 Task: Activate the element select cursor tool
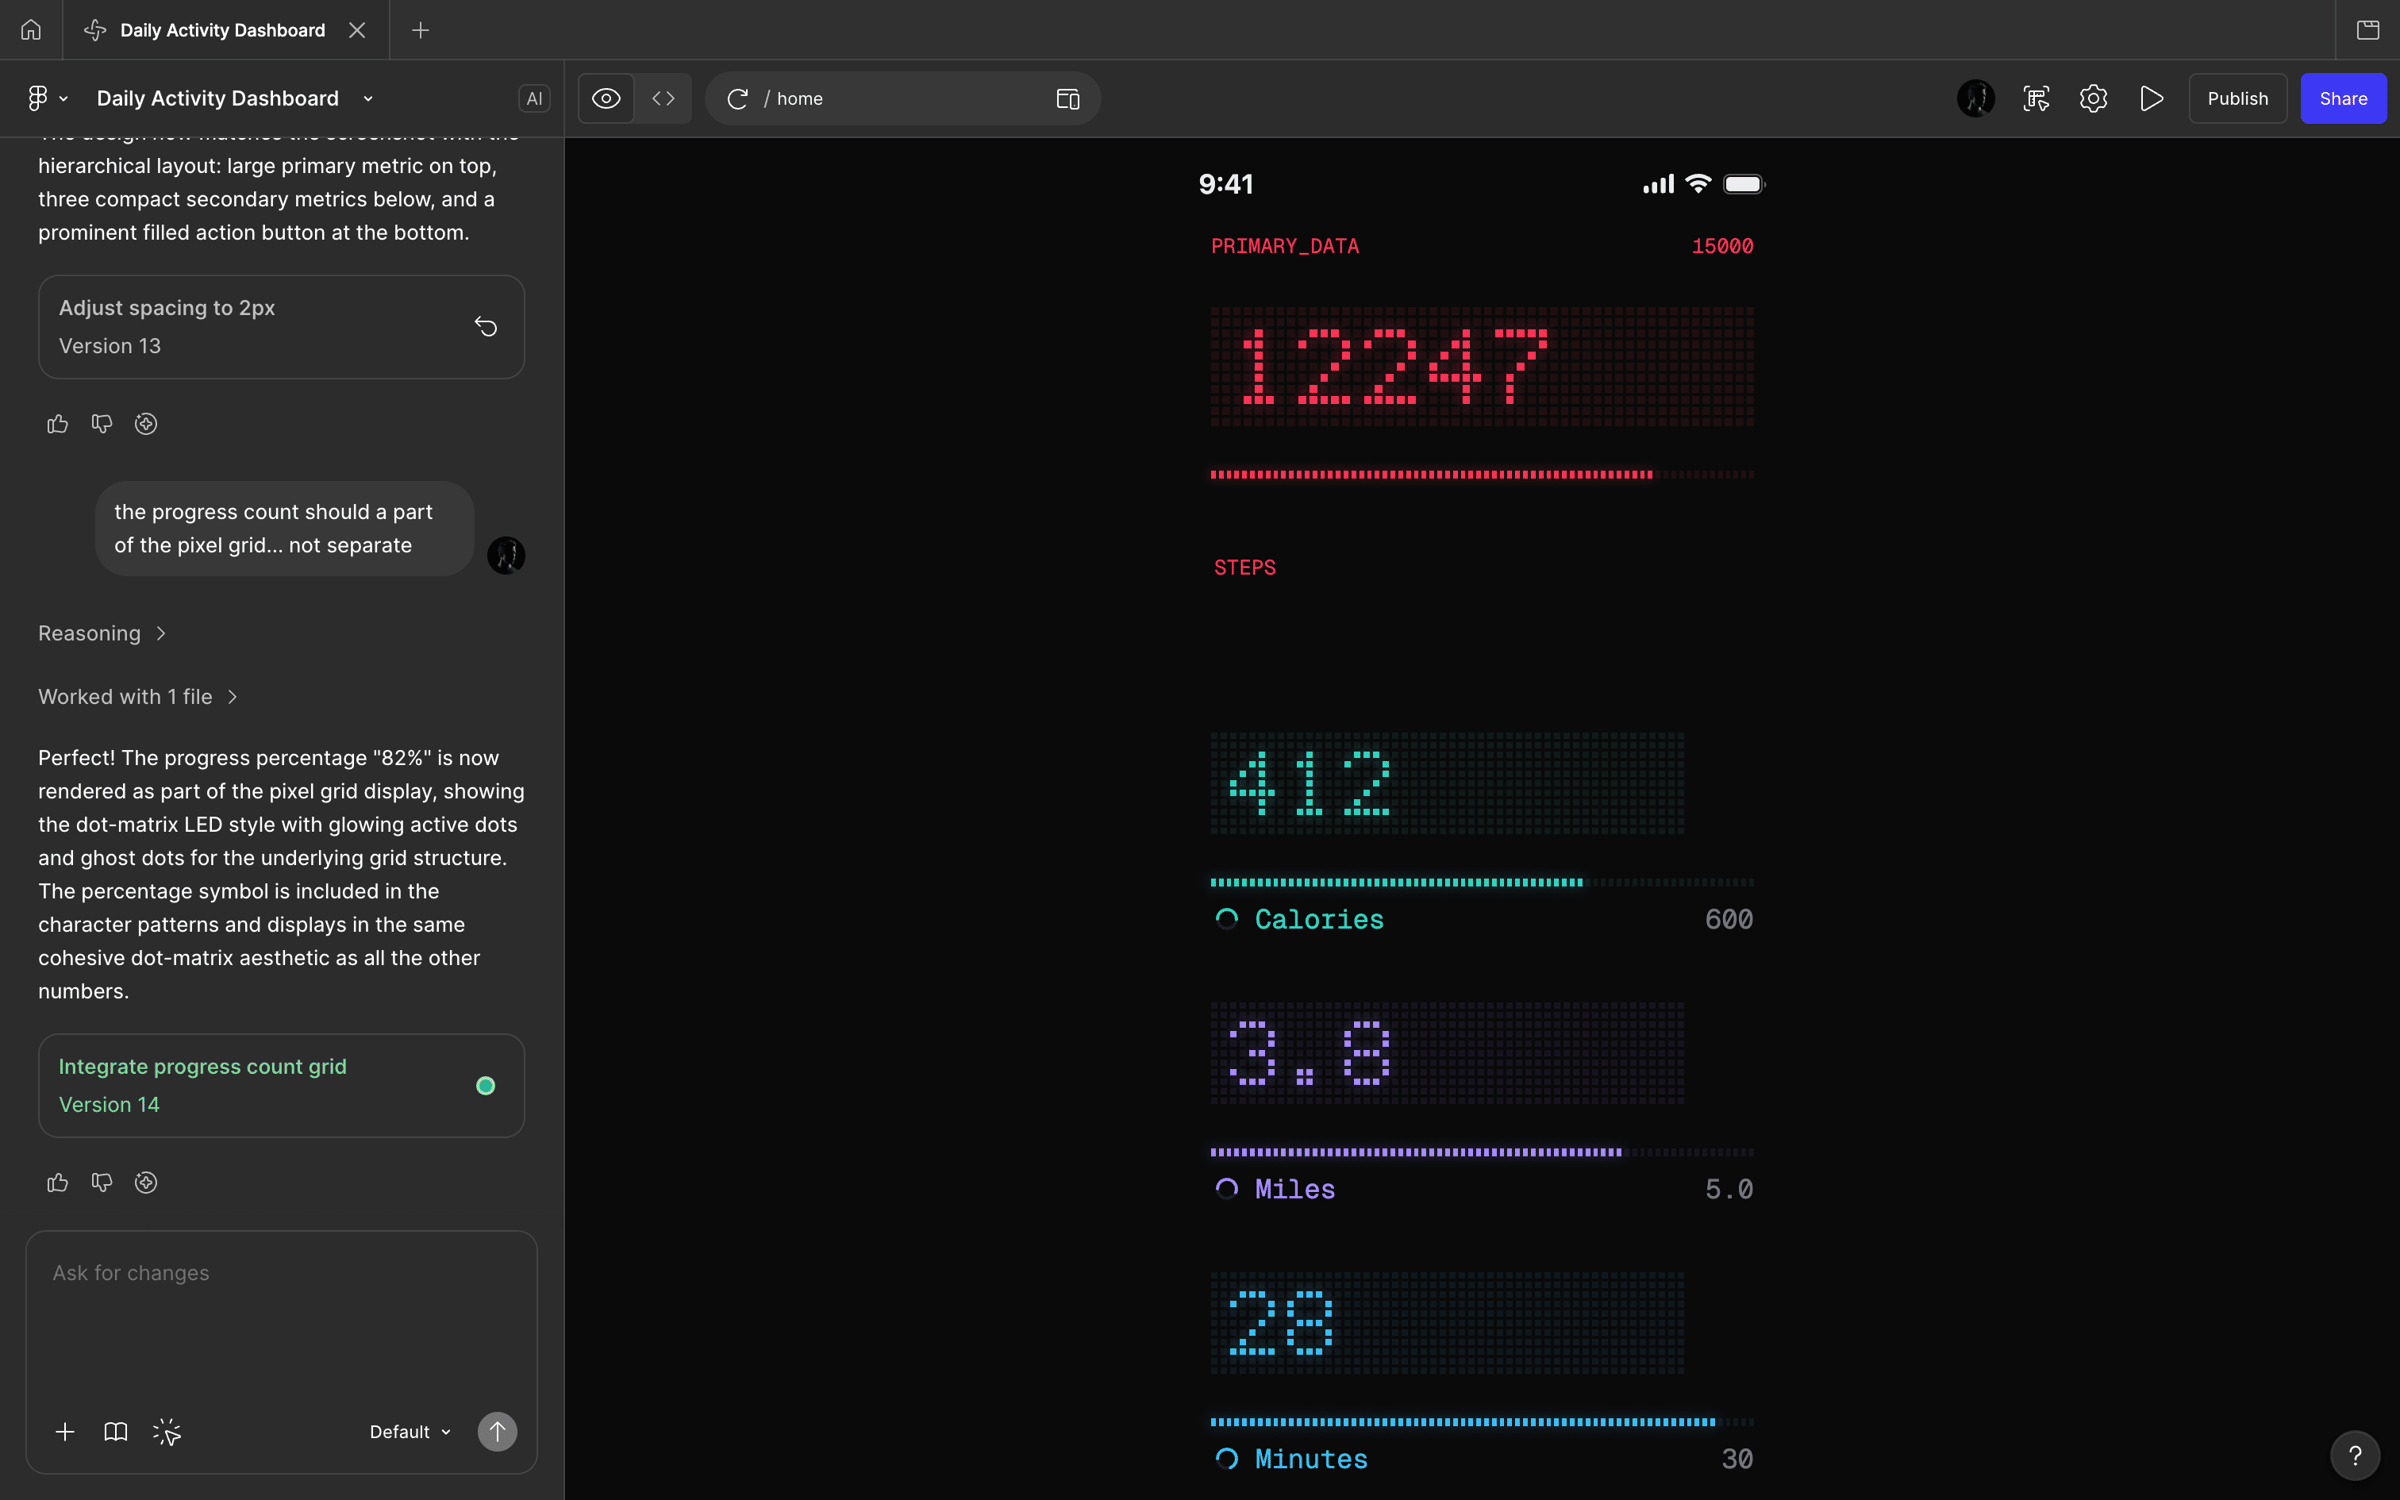pyautogui.click(x=167, y=1432)
